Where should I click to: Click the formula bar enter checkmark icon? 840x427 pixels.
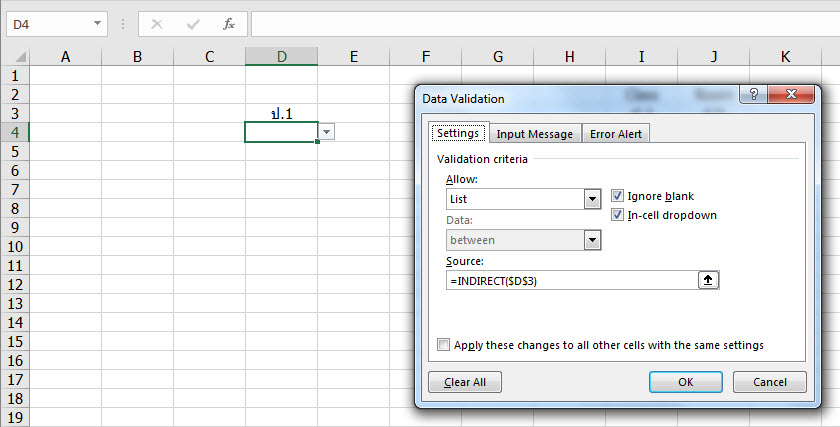(193, 23)
